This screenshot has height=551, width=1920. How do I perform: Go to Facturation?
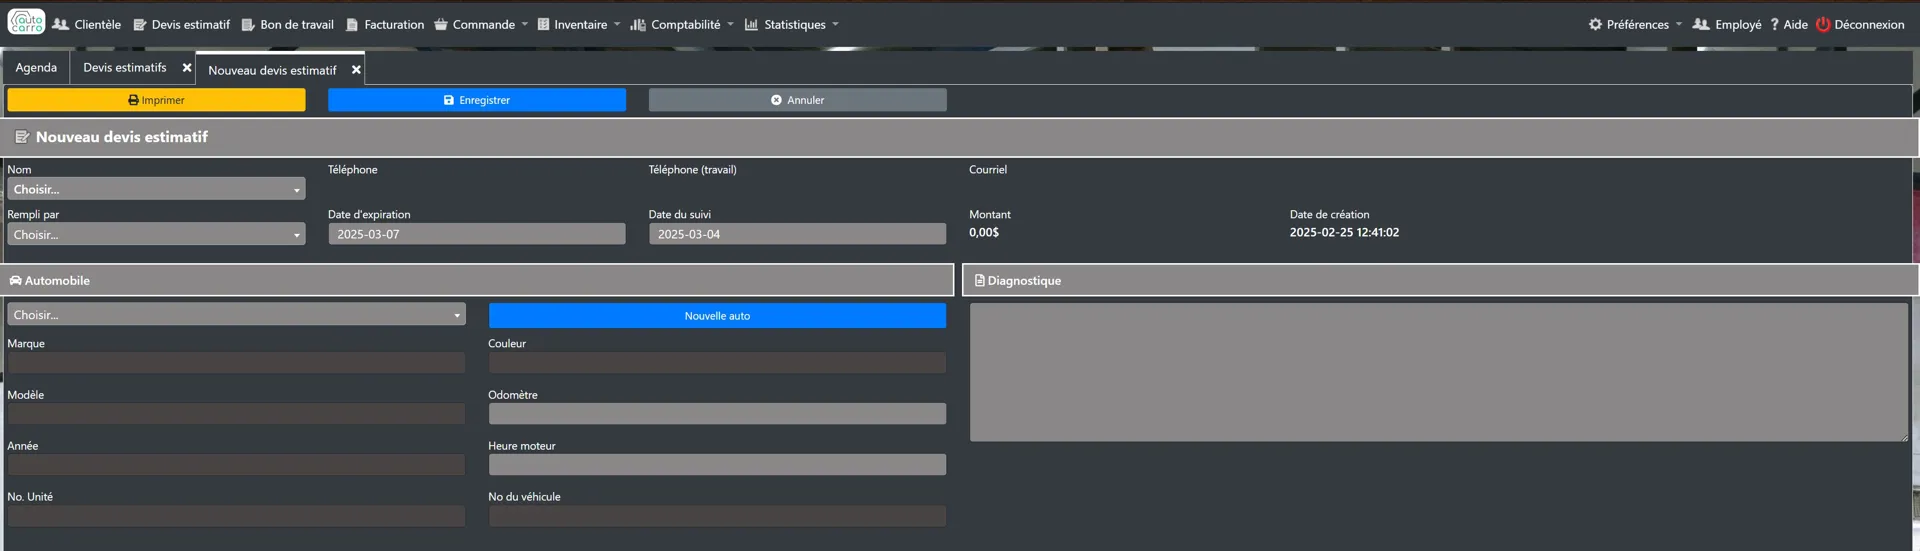pos(385,24)
